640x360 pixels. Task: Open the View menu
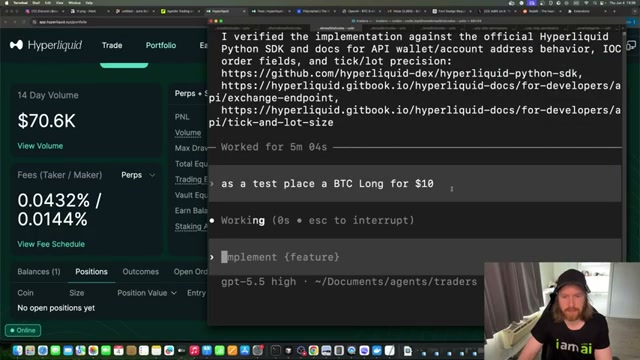coord(60,3)
